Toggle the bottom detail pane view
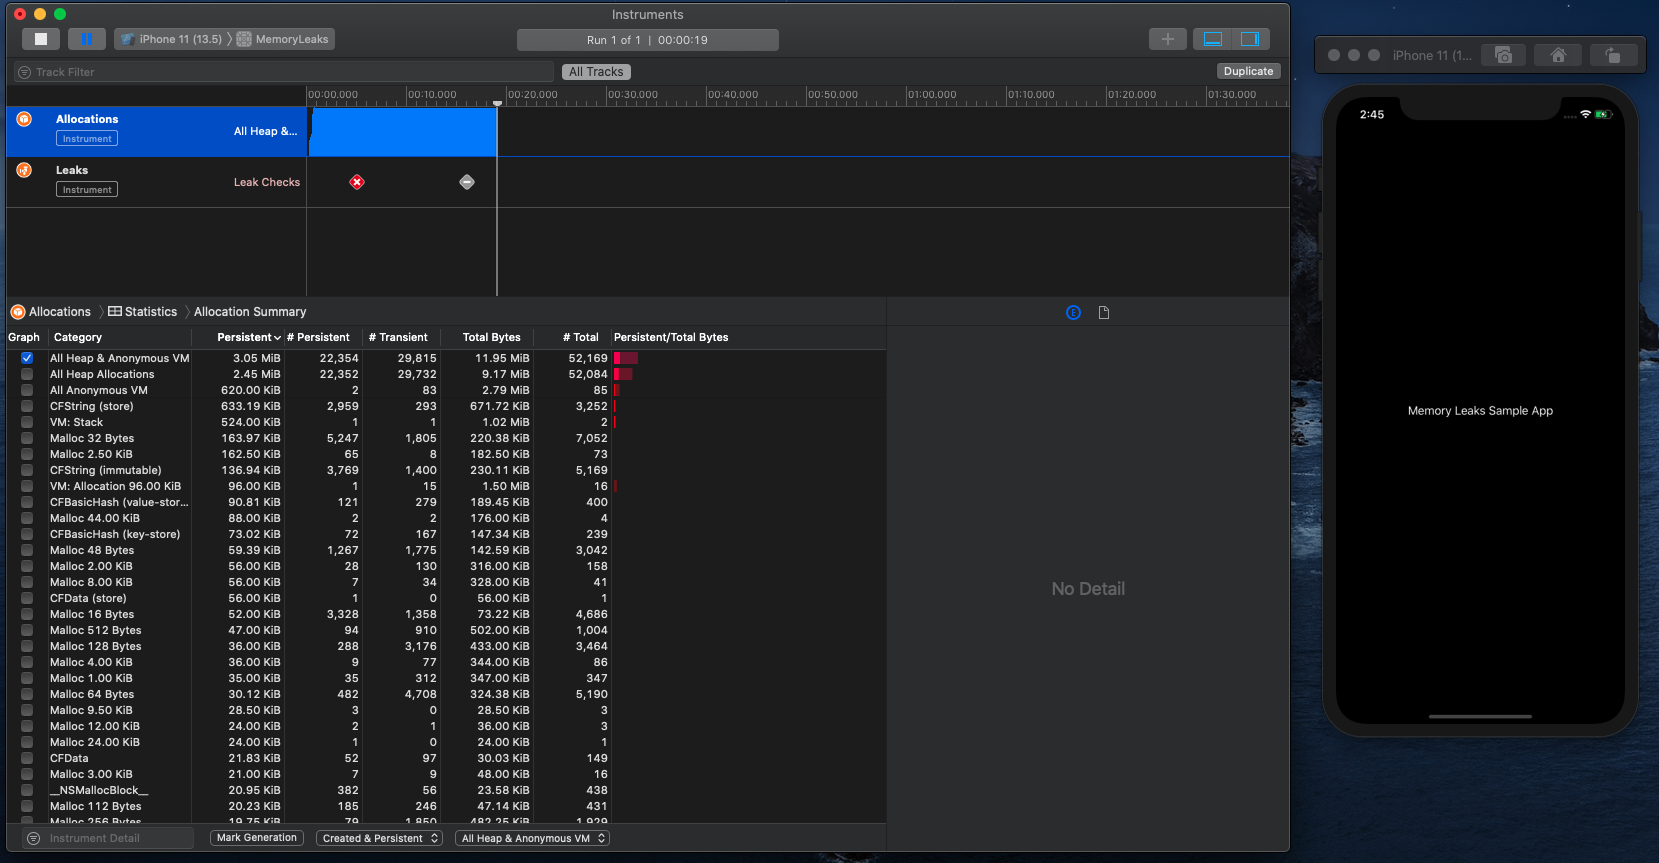The width and height of the screenshot is (1659, 863). (1213, 39)
